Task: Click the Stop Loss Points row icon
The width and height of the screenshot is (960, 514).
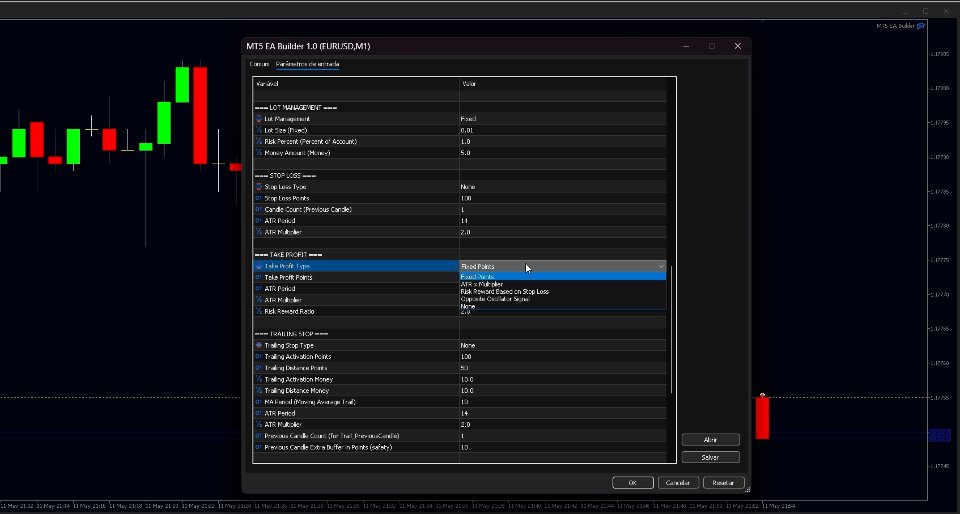Action: pyautogui.click(x=258, y=198)
